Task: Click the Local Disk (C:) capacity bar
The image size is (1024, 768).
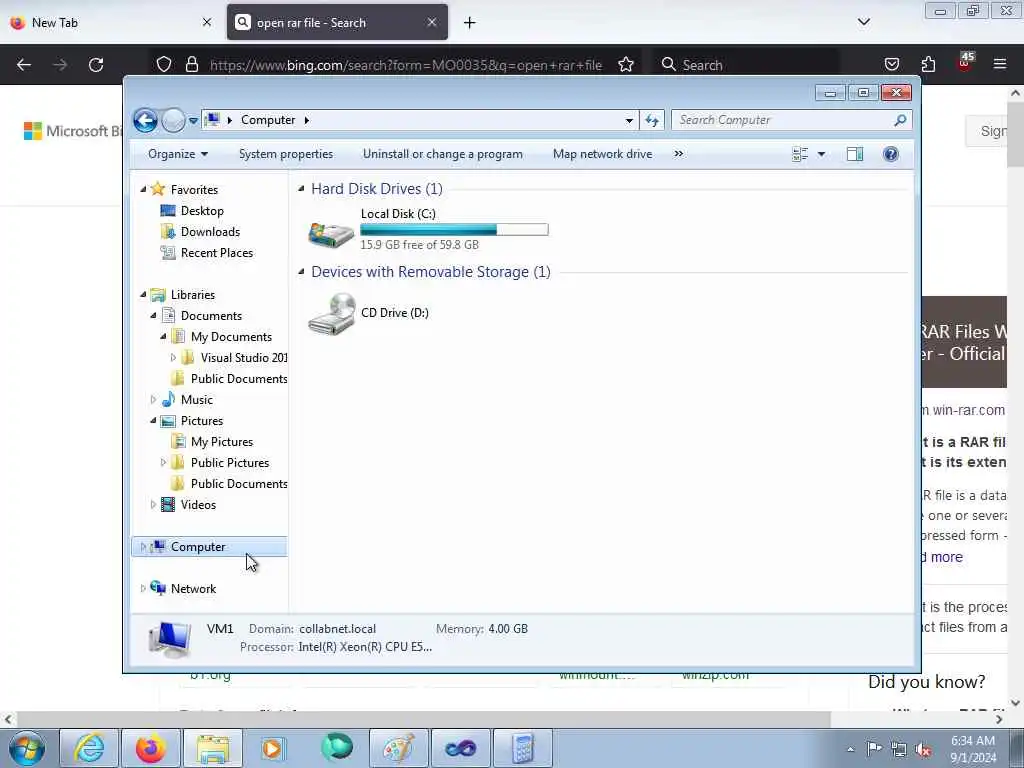Action: pos(455,229)
